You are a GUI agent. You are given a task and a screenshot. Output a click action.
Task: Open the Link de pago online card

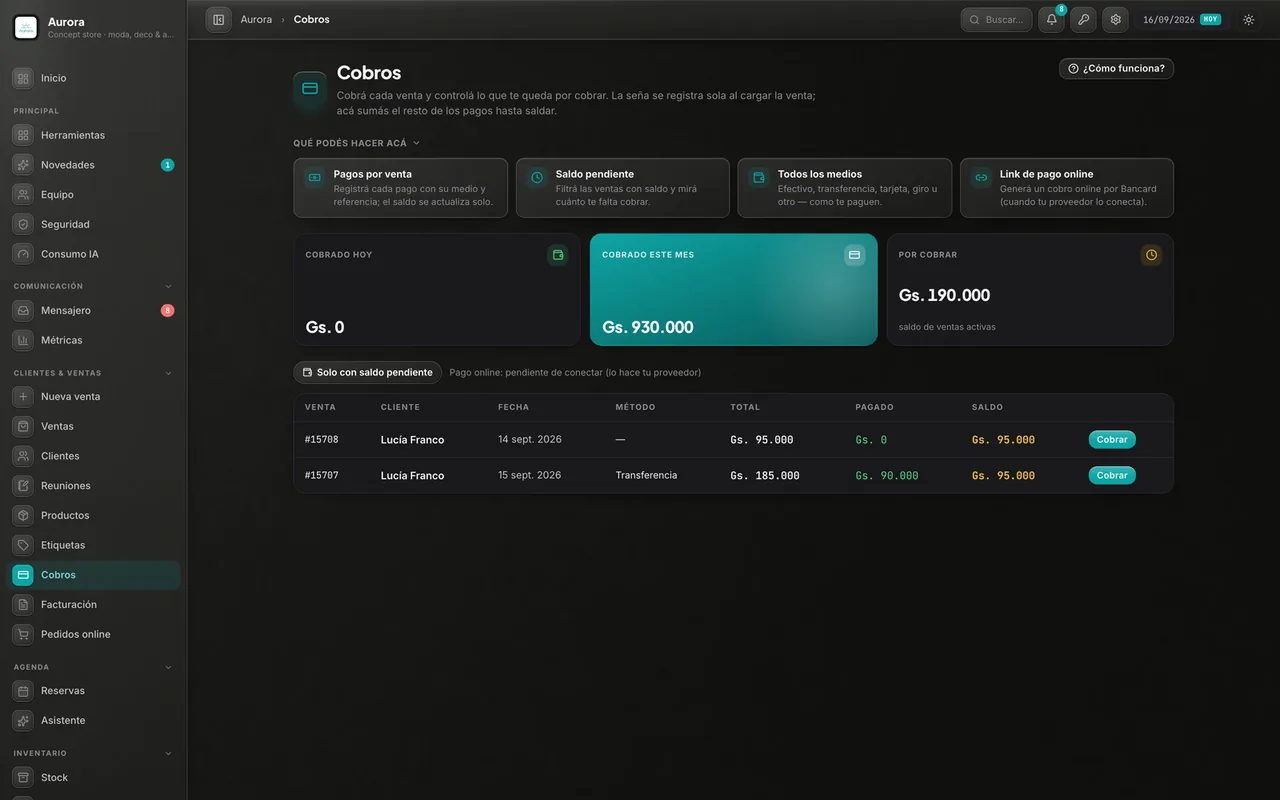point(1067,188)
